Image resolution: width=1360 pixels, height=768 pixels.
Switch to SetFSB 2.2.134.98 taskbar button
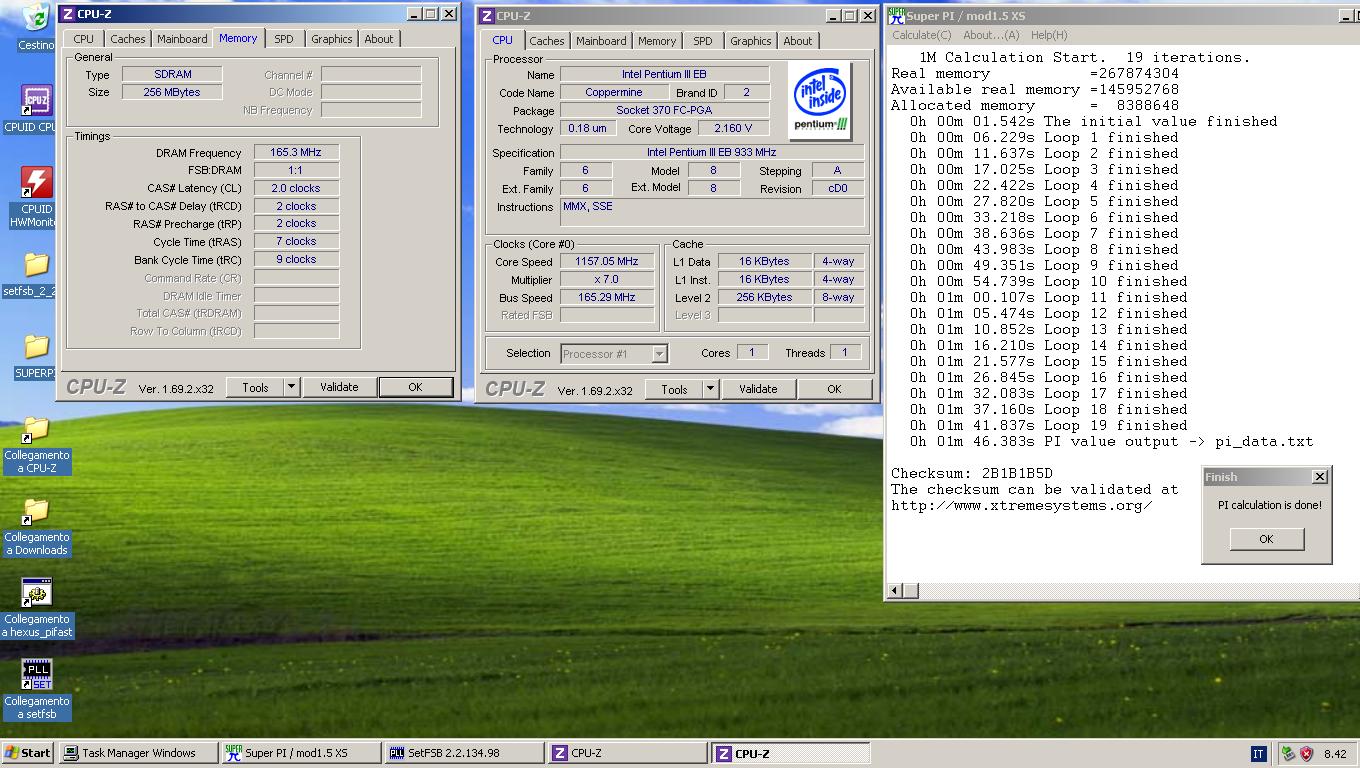point(464,753)
